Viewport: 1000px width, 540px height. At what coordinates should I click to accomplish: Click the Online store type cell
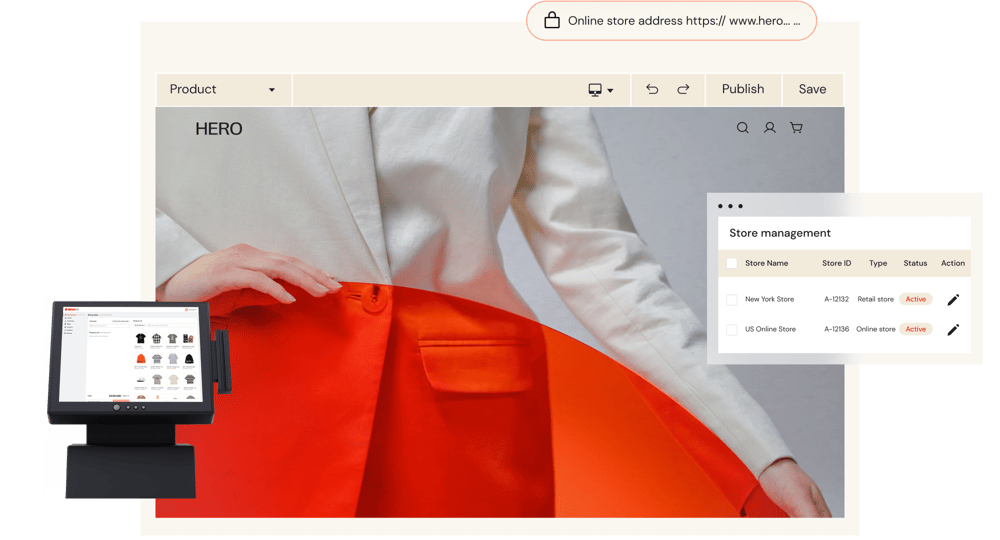[876, 329]
